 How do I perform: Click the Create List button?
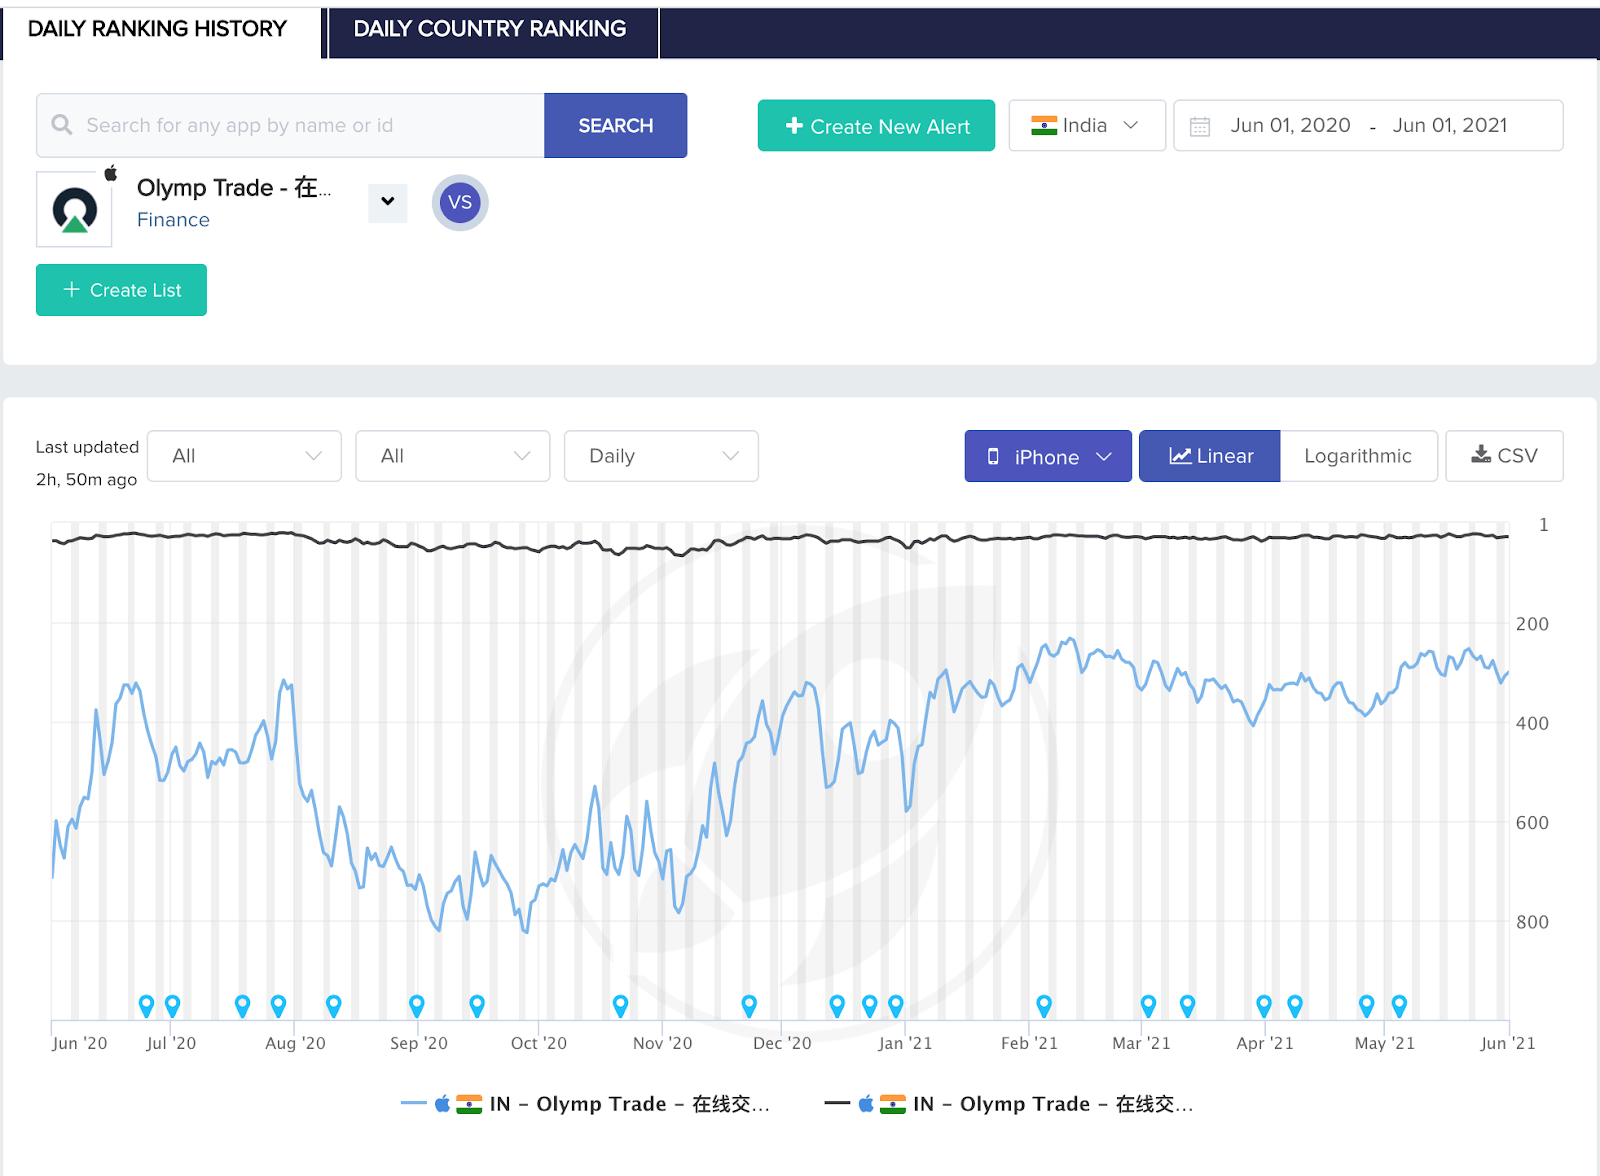coord(121,290)
